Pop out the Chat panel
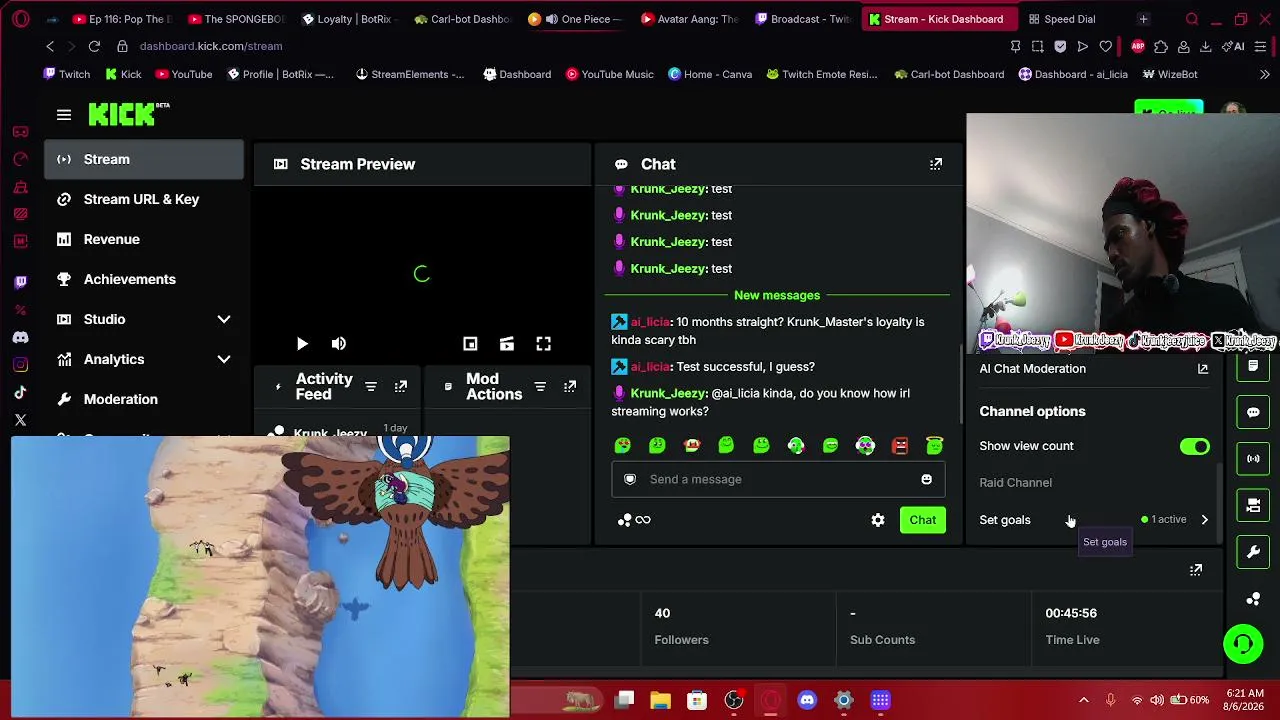This screenshot has height=720, width=1280. [936, 164]
